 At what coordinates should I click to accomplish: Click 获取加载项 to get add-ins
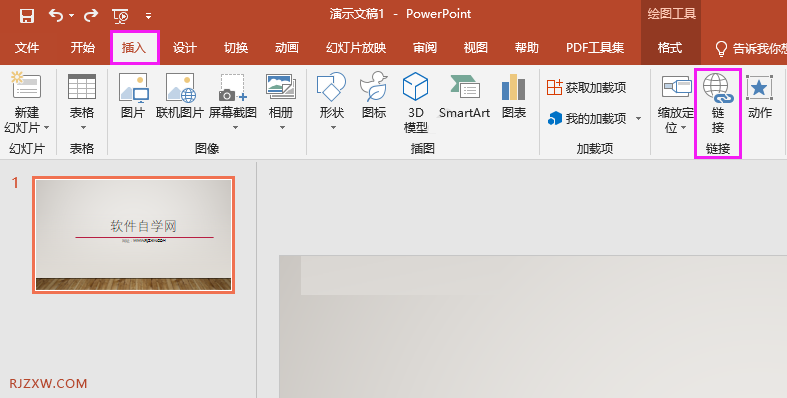click(587, 87)
